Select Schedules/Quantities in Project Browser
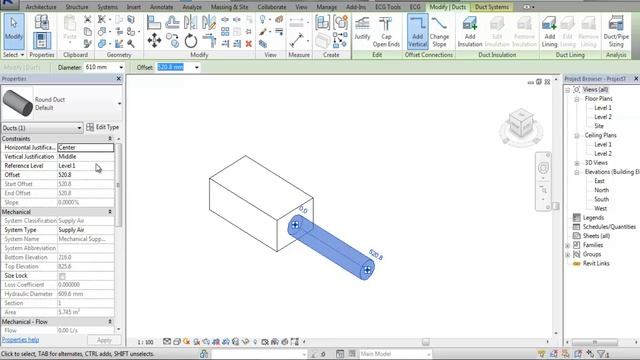This screenshot has width=640, height=360. [x=609, y=227]
